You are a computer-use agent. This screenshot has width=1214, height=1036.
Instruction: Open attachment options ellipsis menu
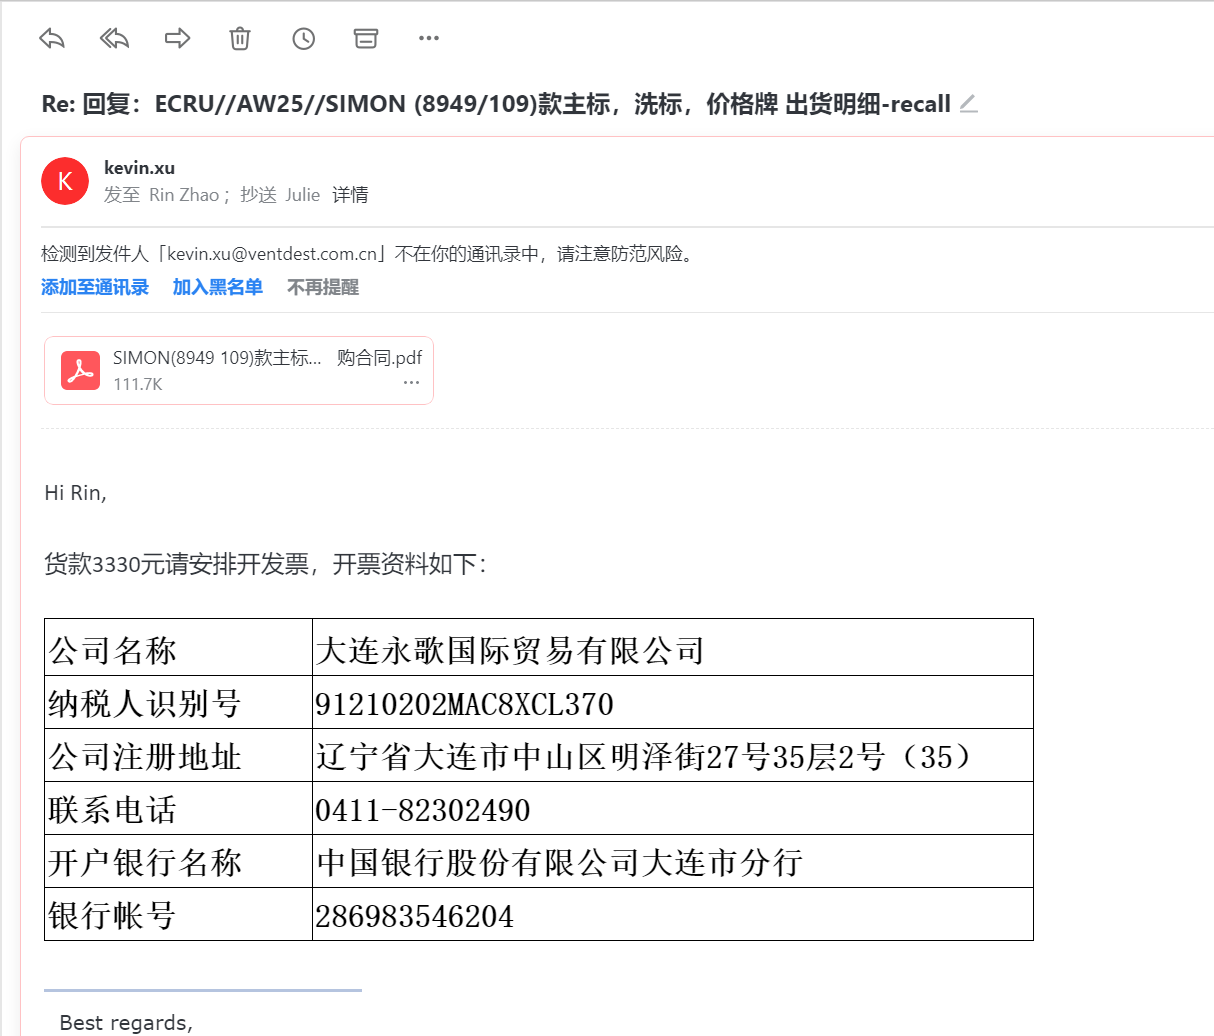(411, 383)
